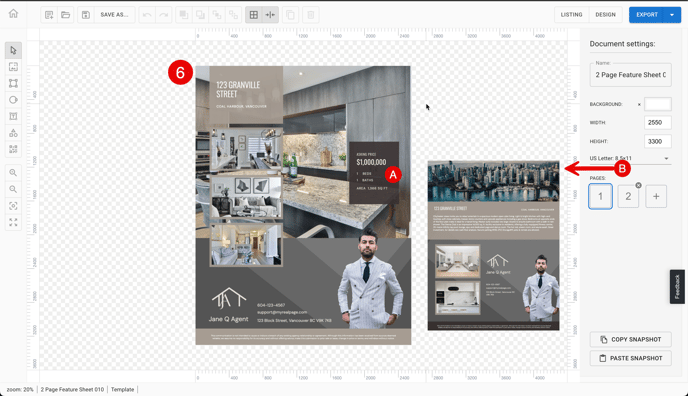Select the $1,000,000 price text
This screenshot has height=396, width=688.
point(371,162)
